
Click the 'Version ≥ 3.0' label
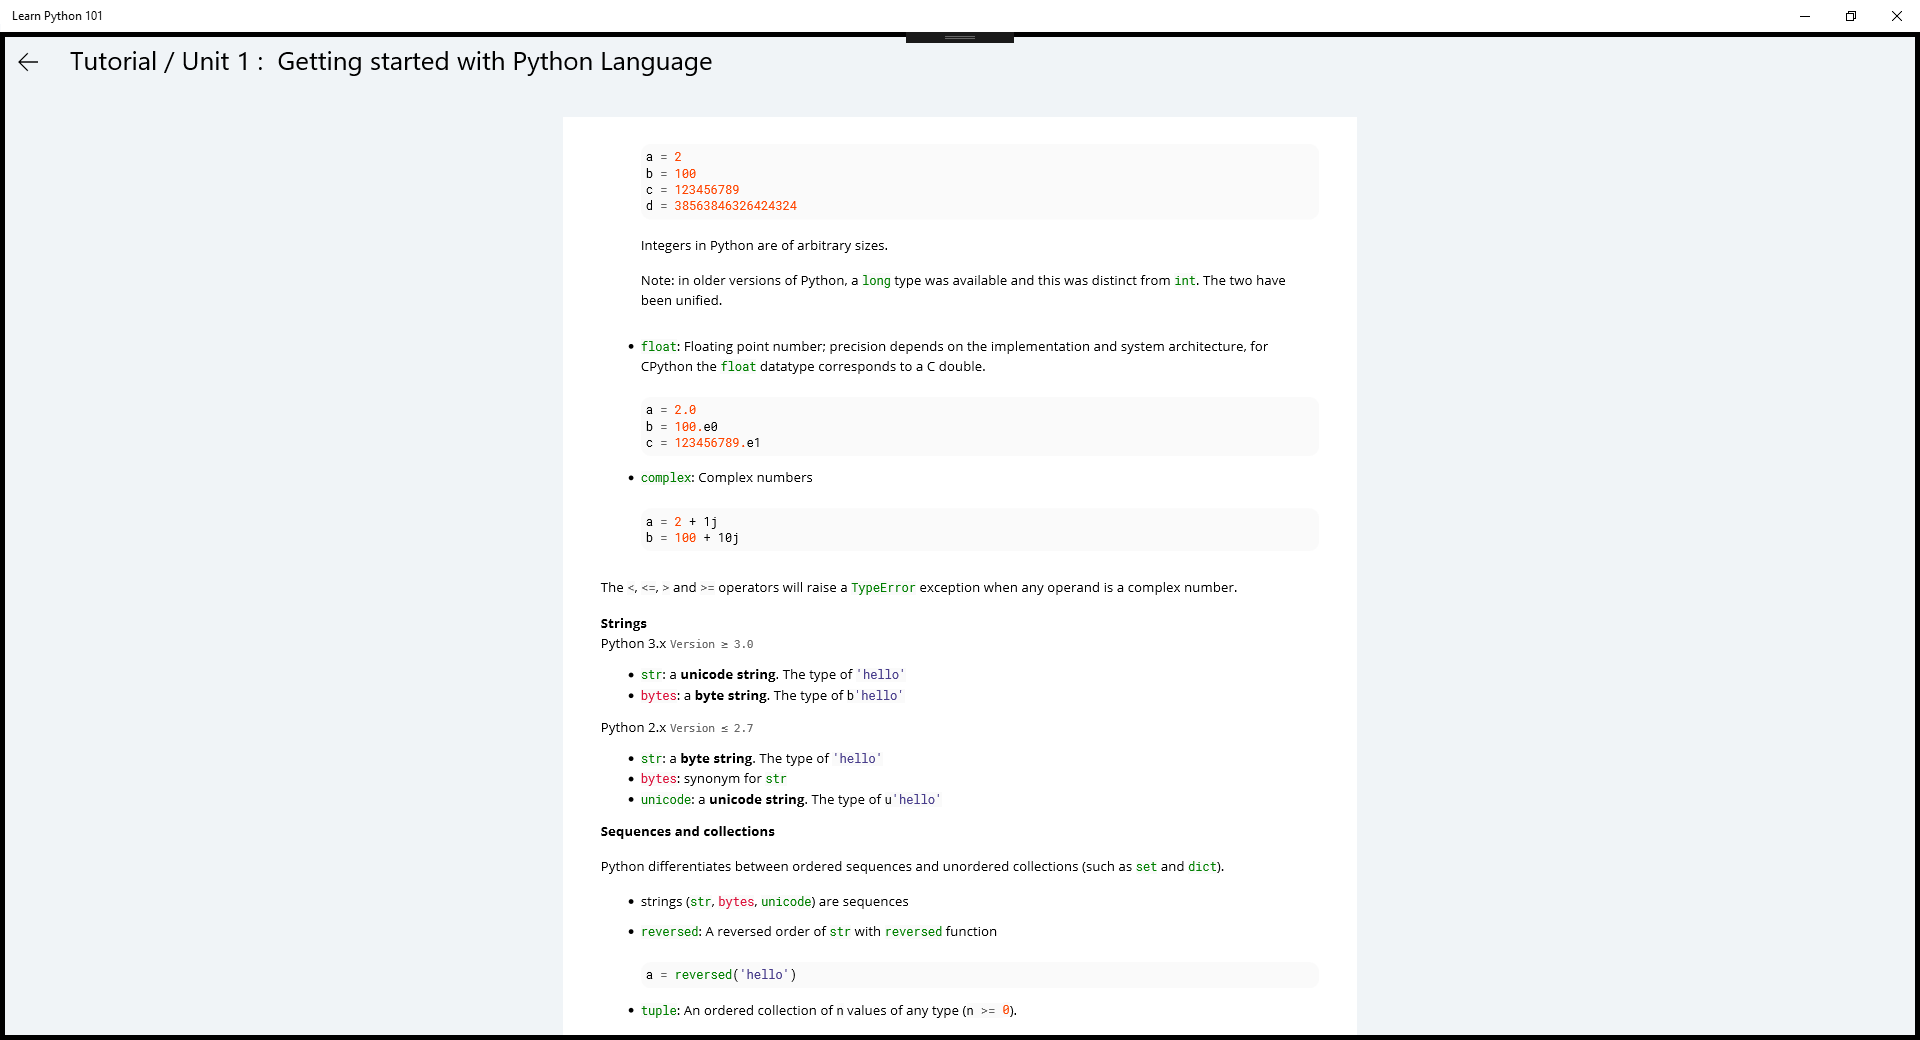[x=711, y=645]
